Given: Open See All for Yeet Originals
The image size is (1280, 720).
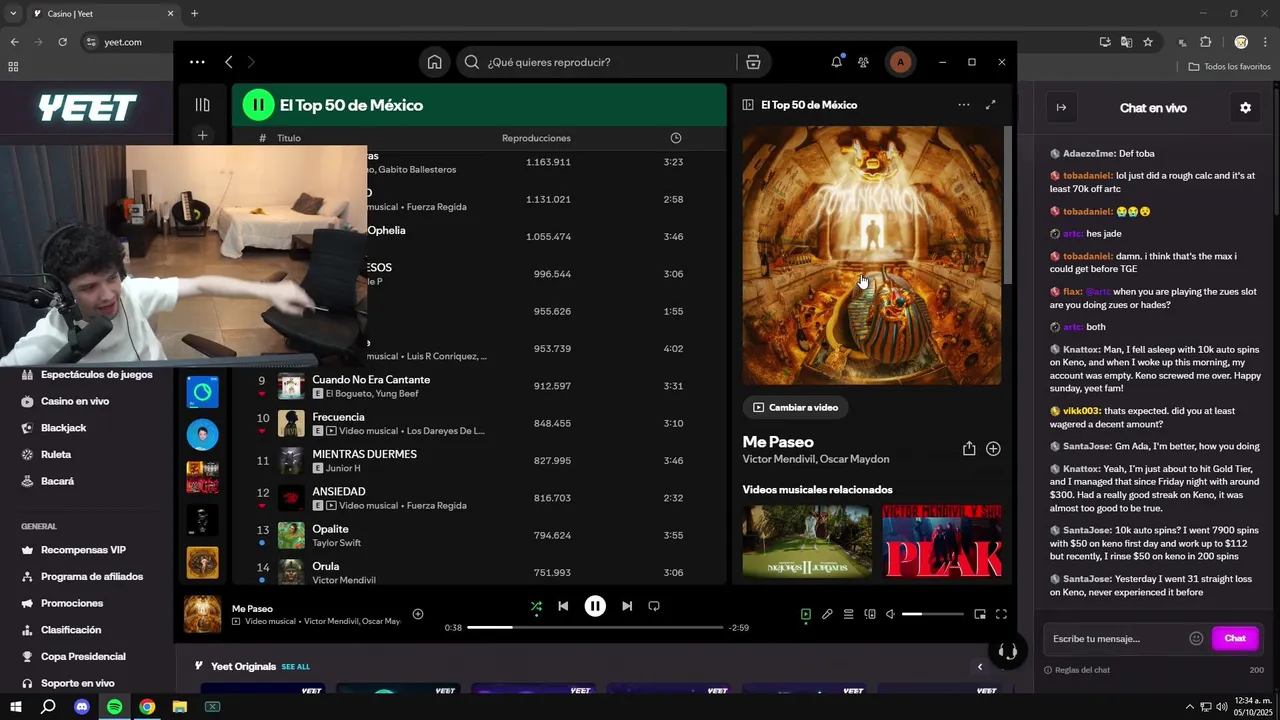Looking at the screenshot, I should click(295, 666).
